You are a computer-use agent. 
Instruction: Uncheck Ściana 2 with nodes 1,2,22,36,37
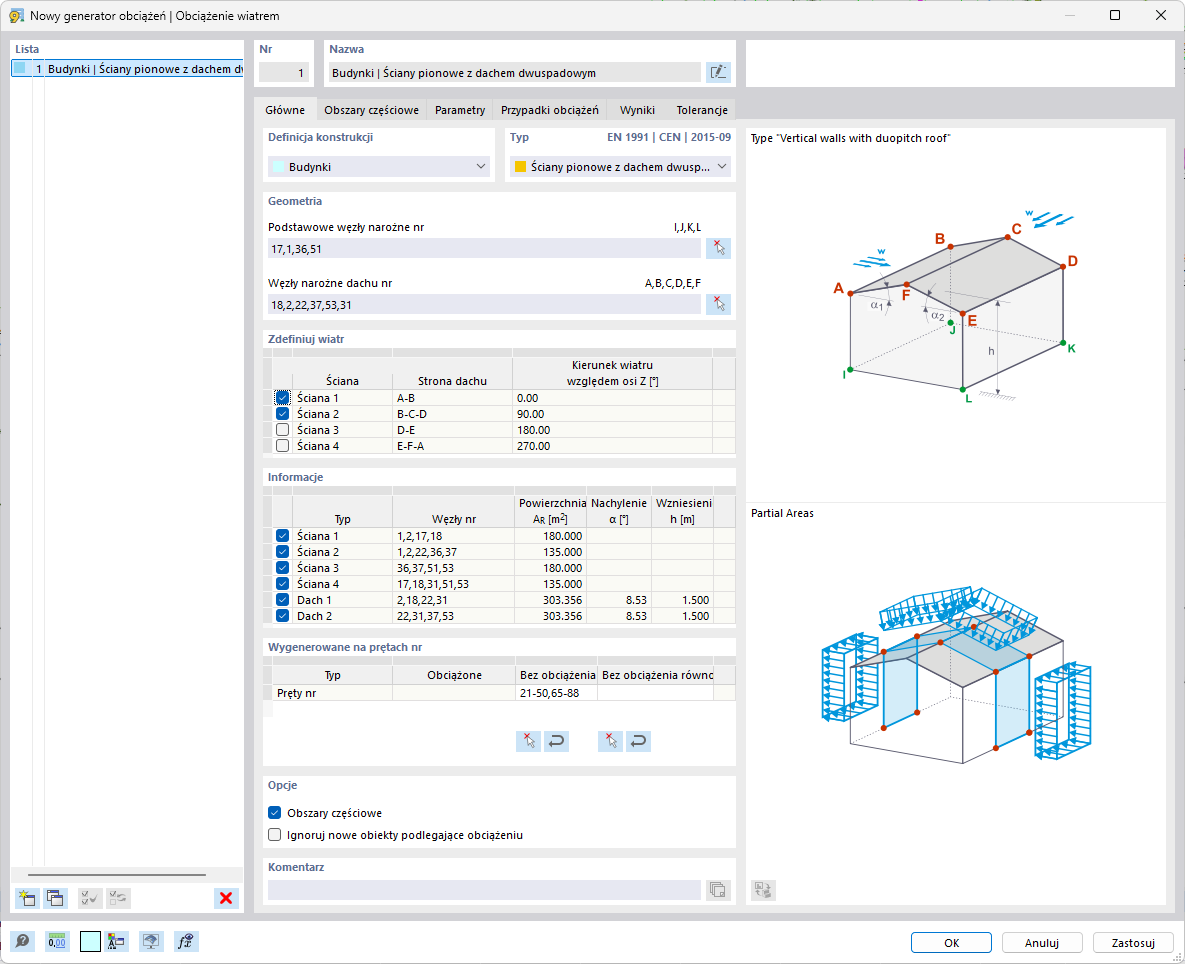point(283,552)
